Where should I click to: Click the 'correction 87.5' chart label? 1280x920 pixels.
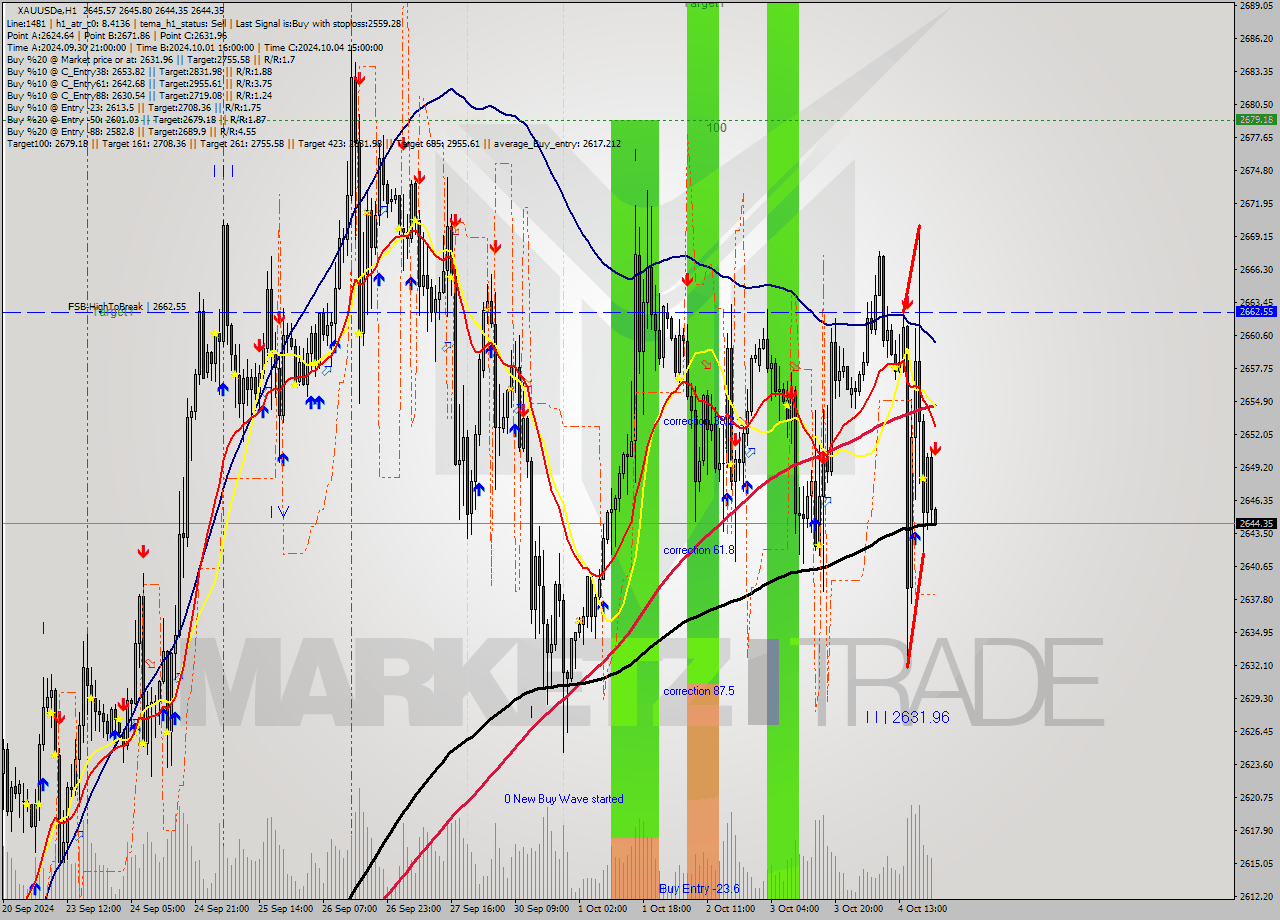pos(699,691)
